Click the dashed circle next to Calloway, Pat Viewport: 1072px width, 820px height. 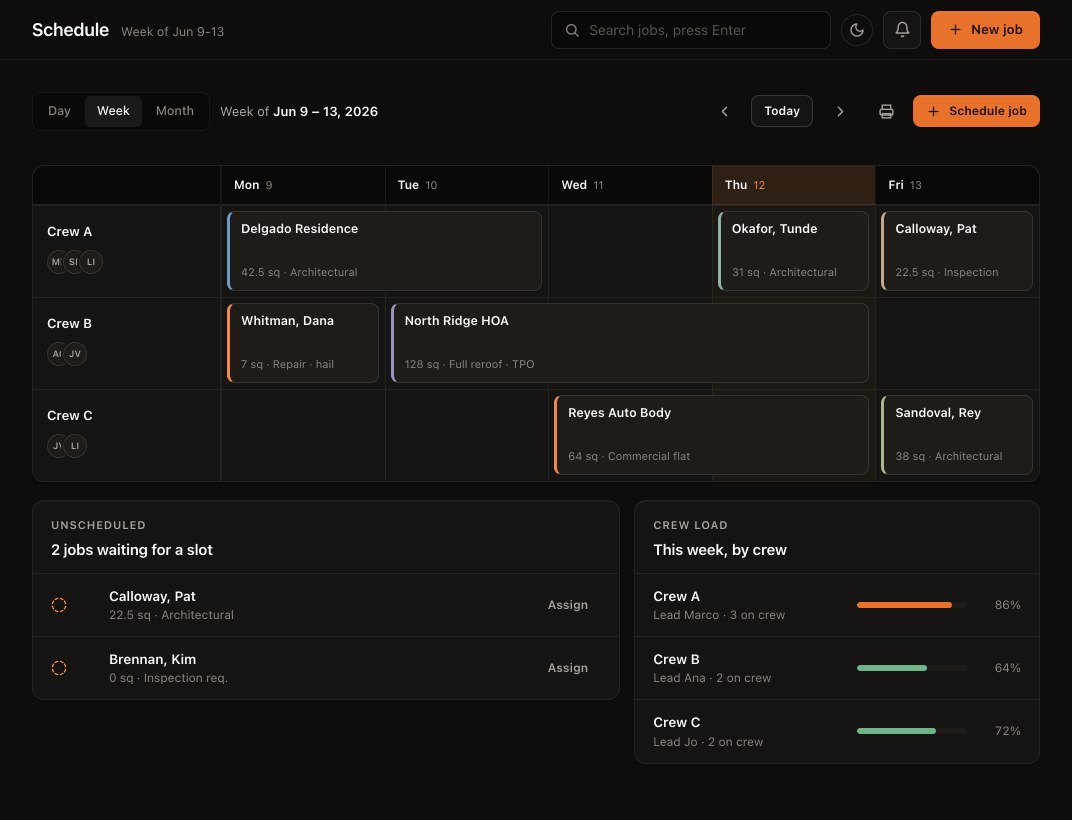59,605
